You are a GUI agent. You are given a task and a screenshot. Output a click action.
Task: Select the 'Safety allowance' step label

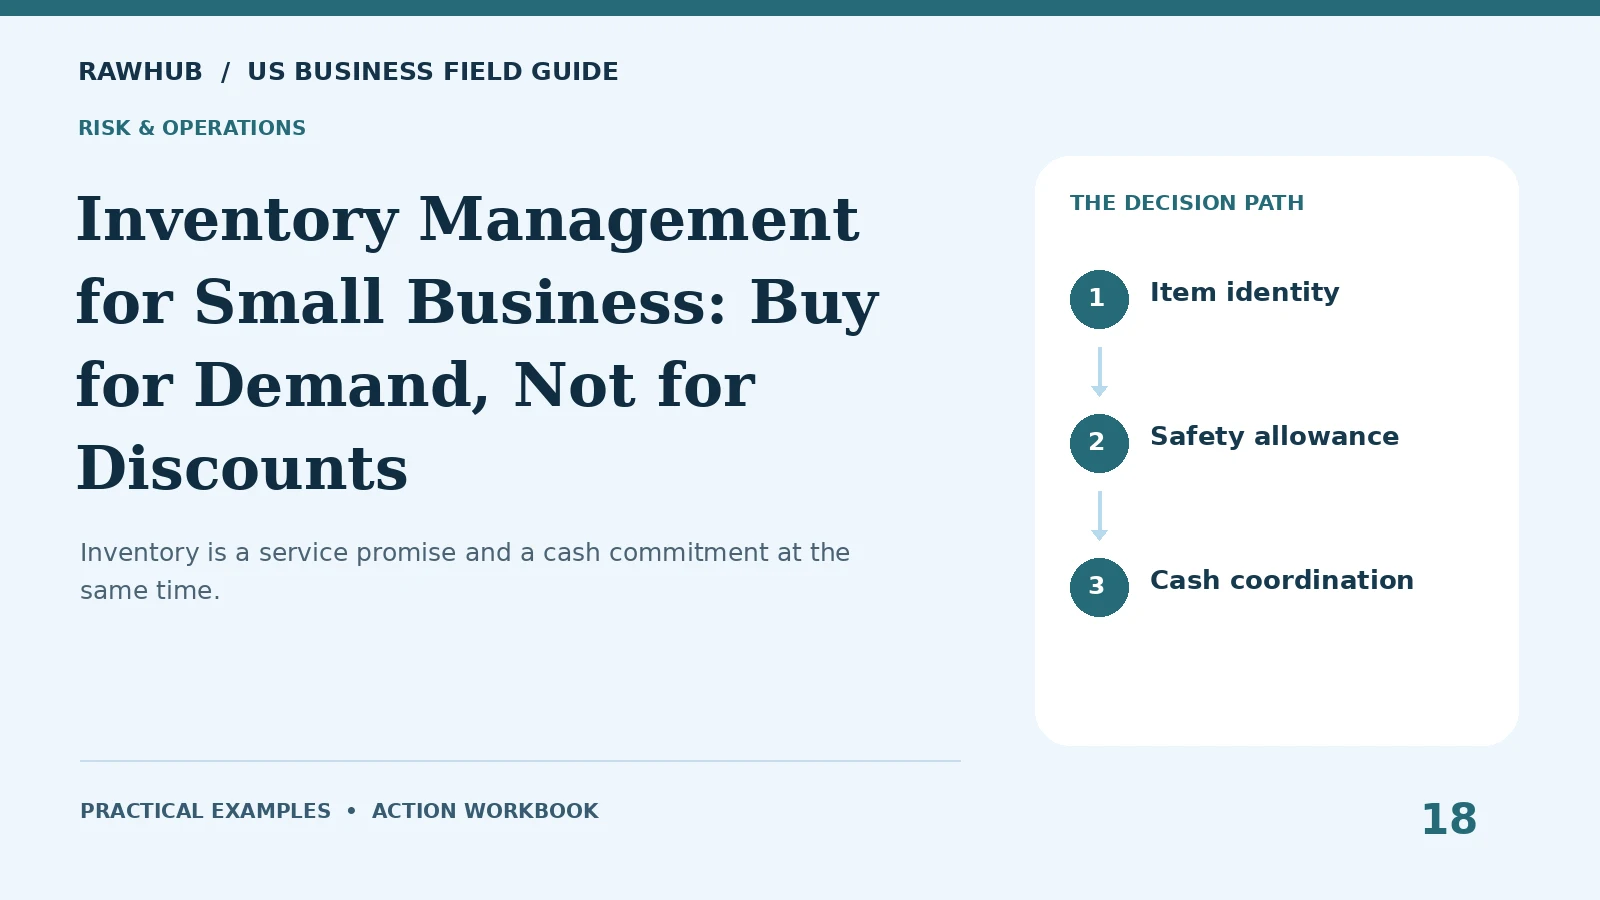[1274, 436]
